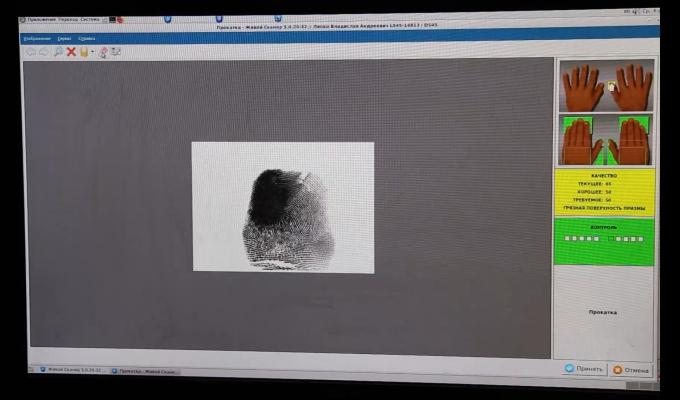Select the top hands thumbnail with highlighted finger
This screenshot has height=400, width=680.
tap(606, 87)
